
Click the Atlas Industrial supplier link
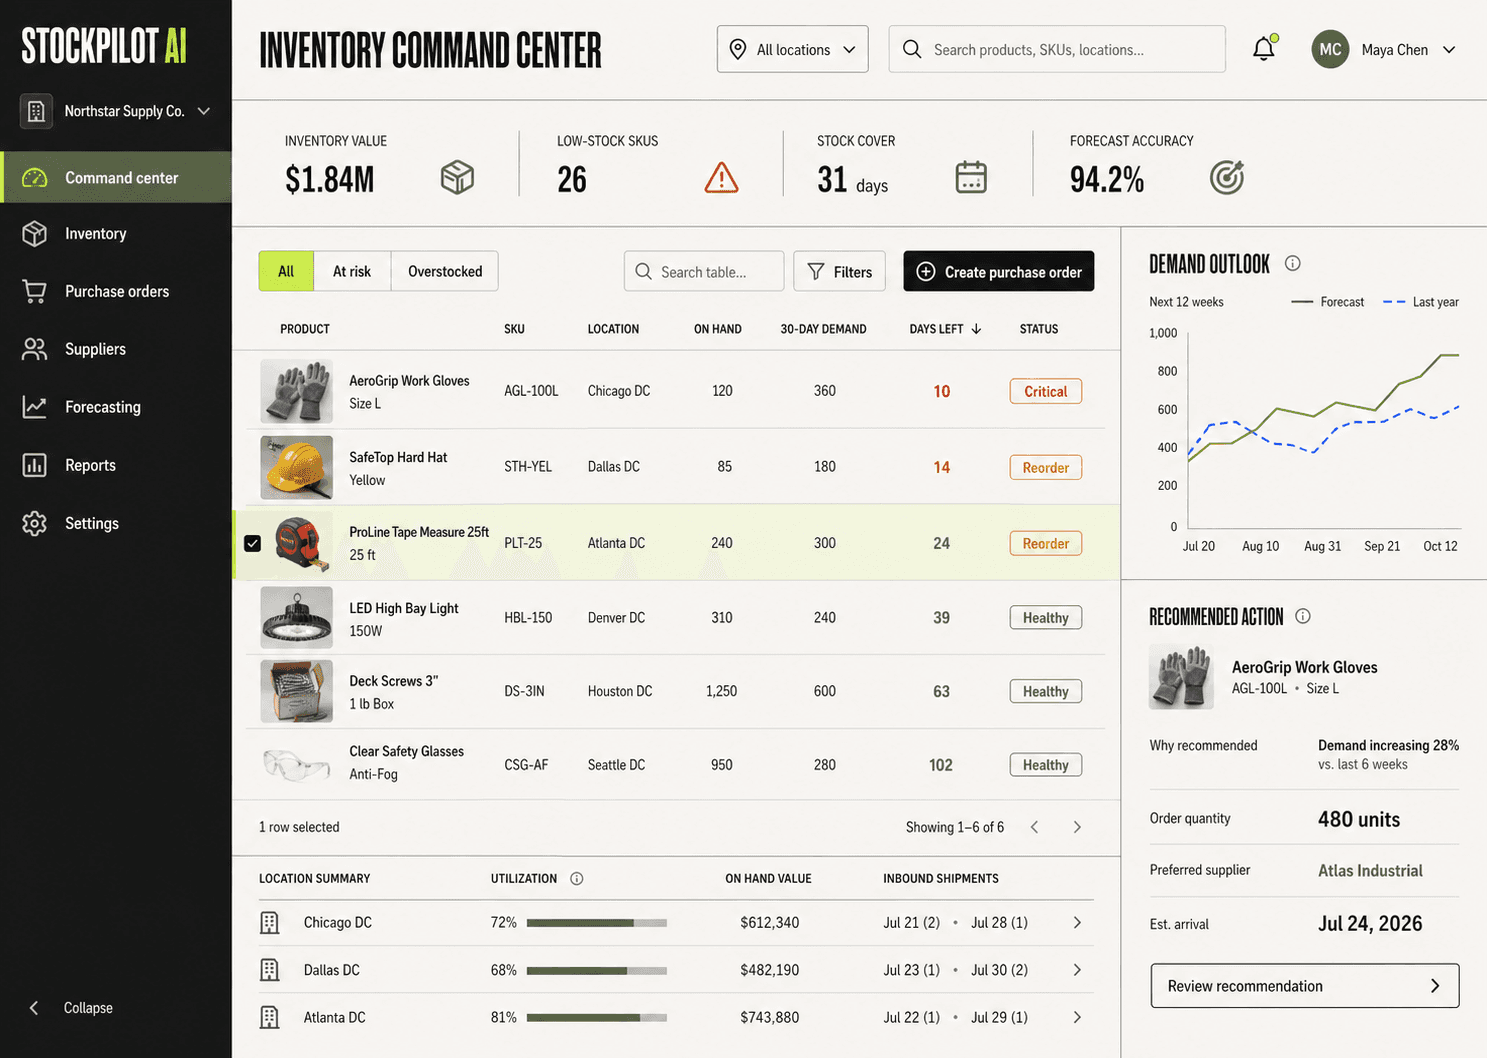coord(1370,871)
